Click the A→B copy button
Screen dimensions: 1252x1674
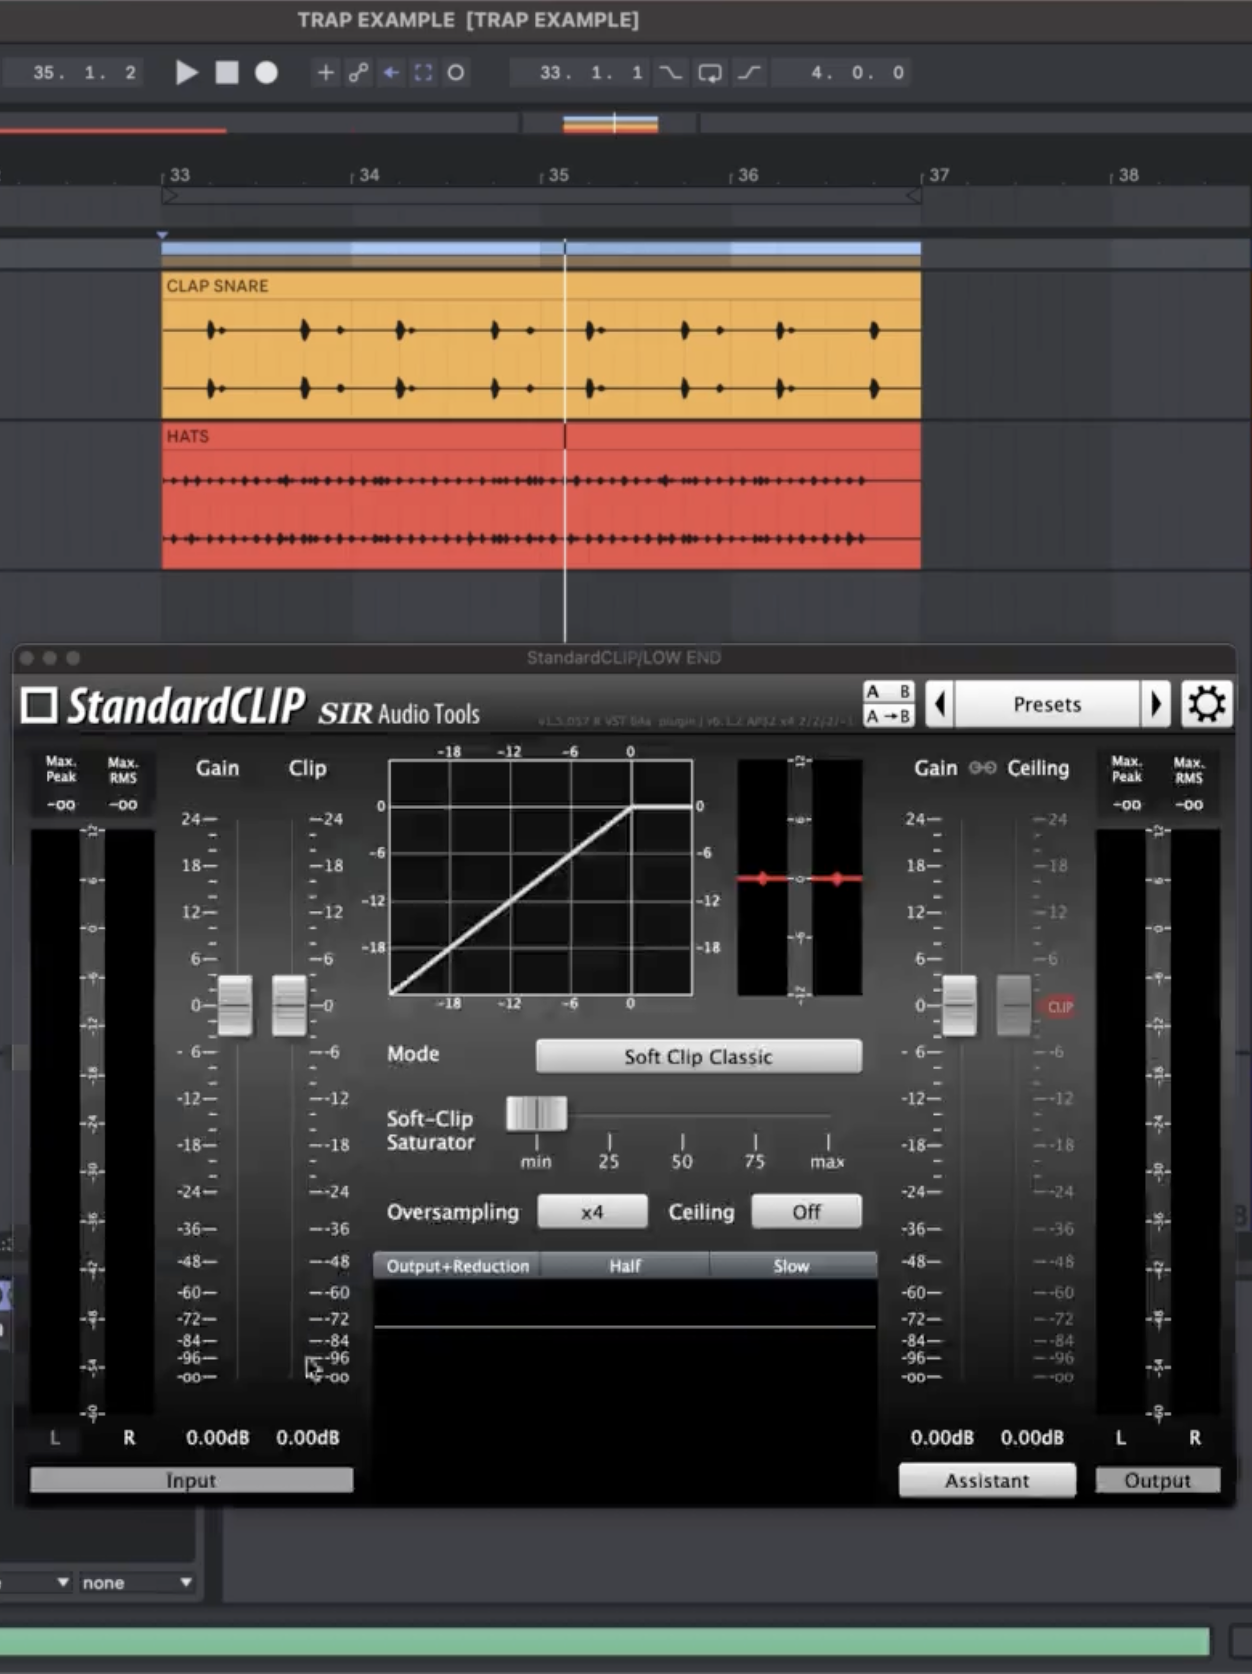(x=888, y=716)
